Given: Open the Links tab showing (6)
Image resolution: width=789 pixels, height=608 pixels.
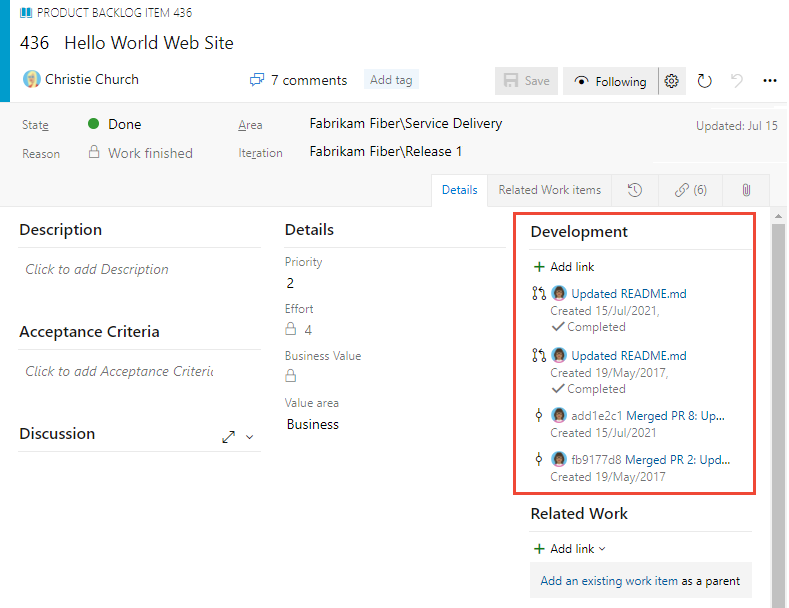Looking at the screenshot, I should (x=691, y=190).
